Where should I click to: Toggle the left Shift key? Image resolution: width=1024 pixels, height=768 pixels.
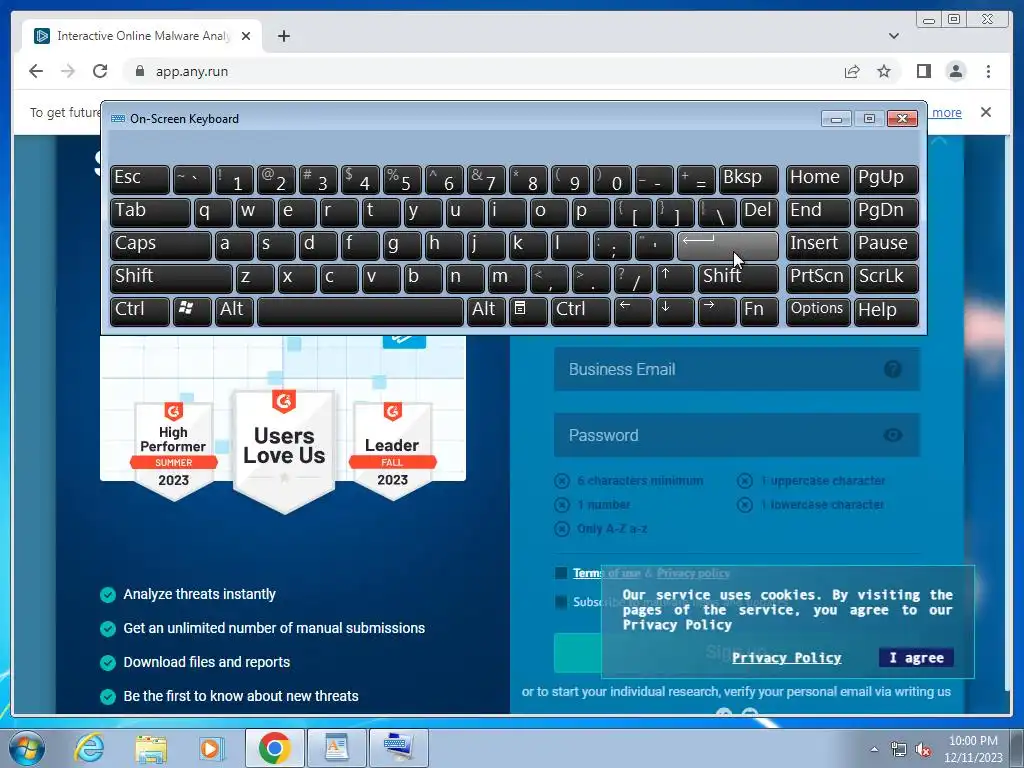tap(171, 278)
